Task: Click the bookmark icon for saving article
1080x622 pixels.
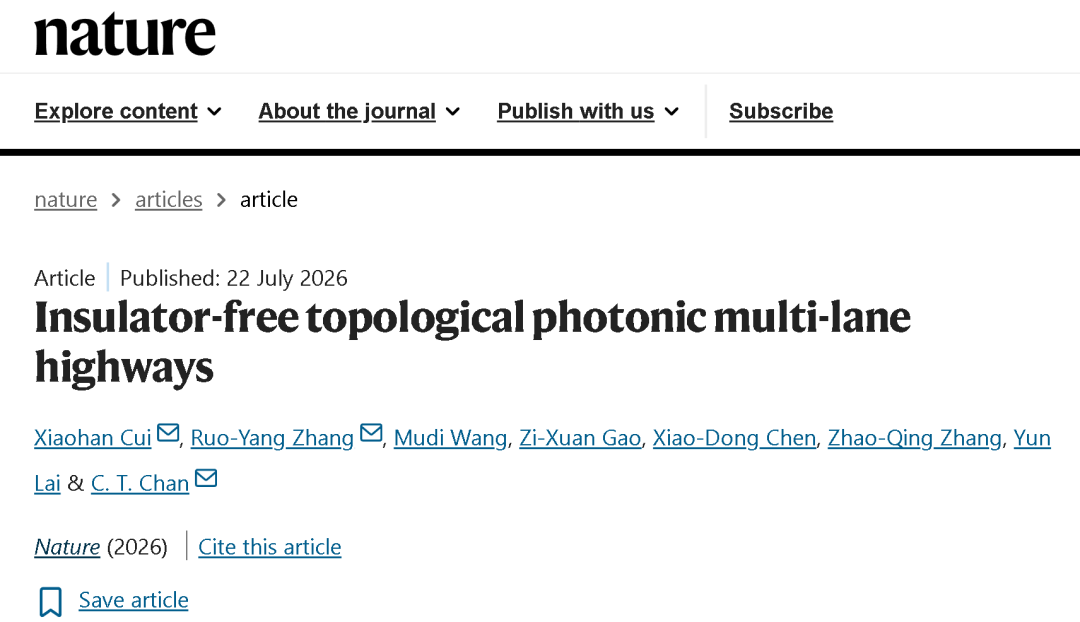Action: (50, 601)
